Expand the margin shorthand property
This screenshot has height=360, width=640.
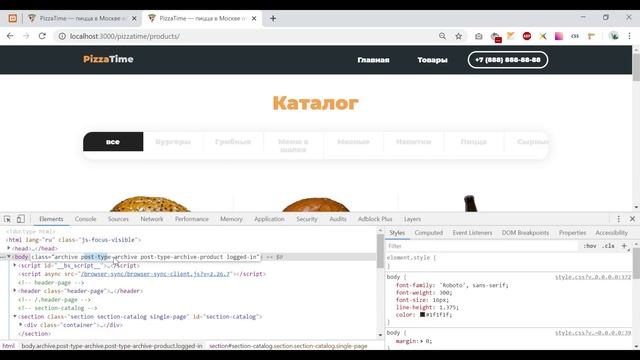[x=422, y=341]
